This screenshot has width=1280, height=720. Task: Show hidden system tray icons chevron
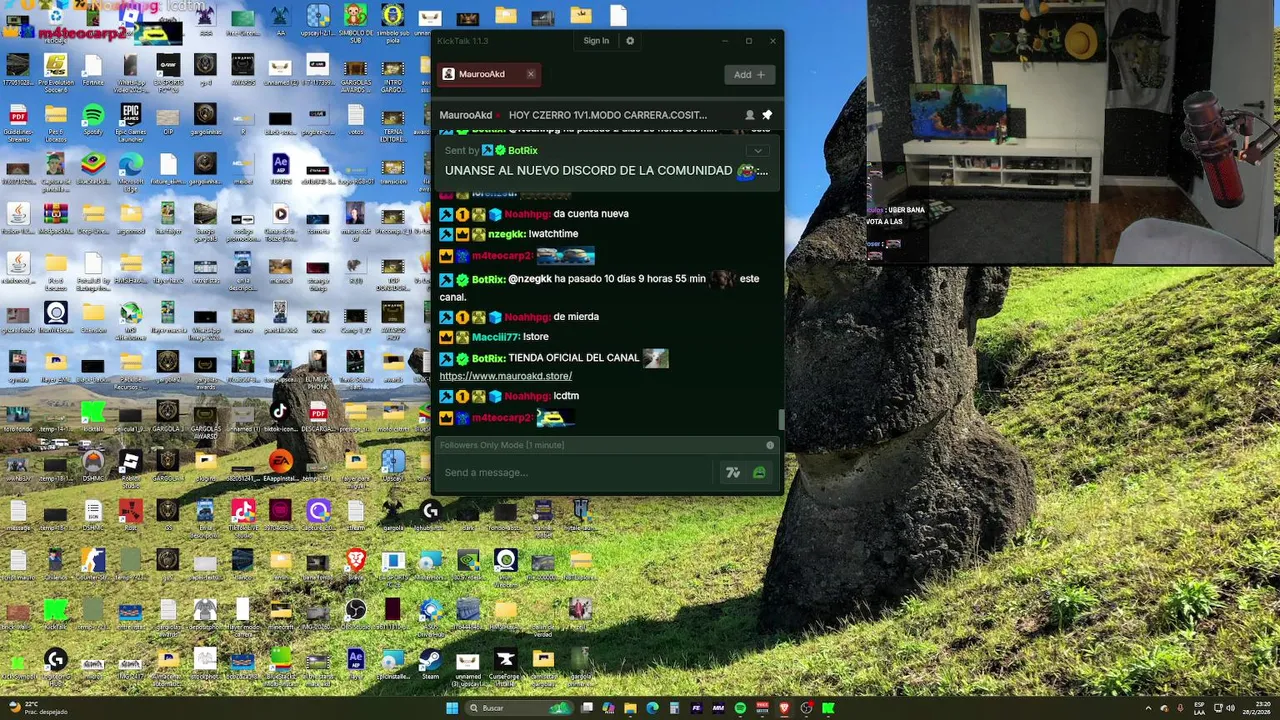[x=1148, y=708]
